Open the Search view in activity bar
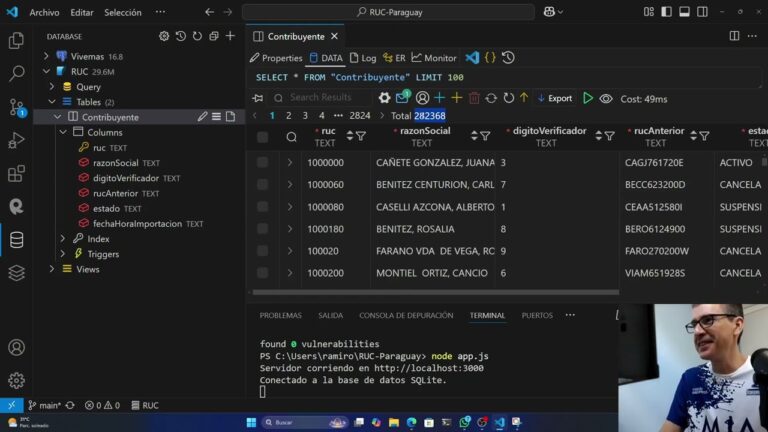The width and height of the screenshot is (768, 432). coord(16,73)
